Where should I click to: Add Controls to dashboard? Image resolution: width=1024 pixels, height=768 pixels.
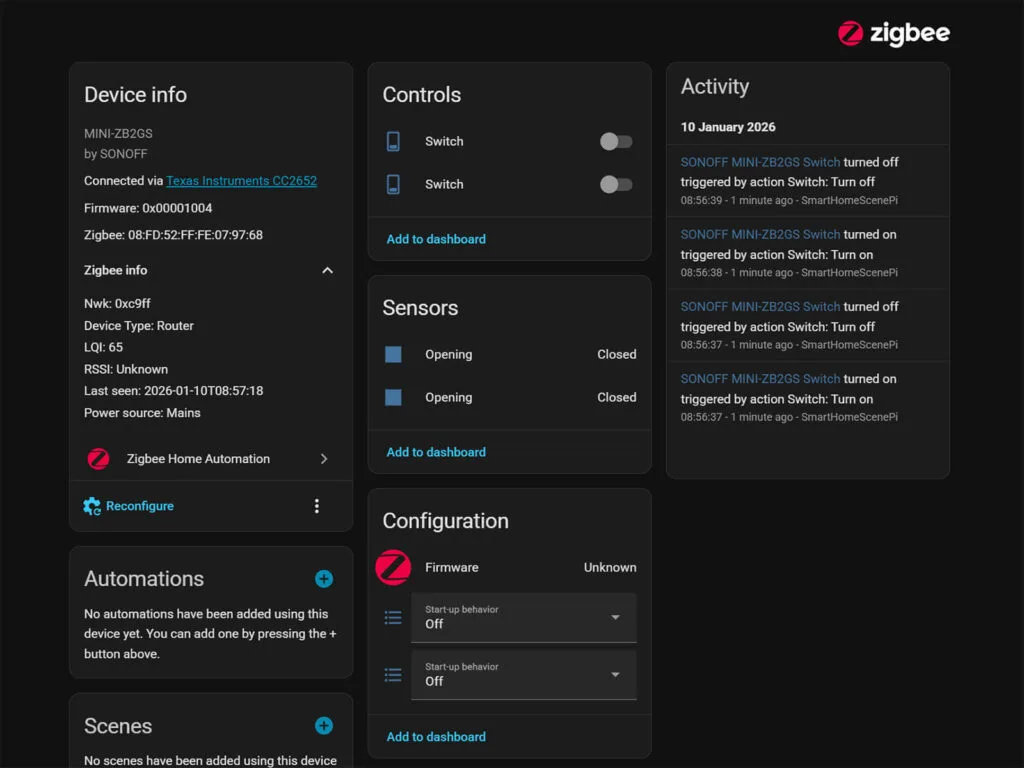(x=436, y=240)
